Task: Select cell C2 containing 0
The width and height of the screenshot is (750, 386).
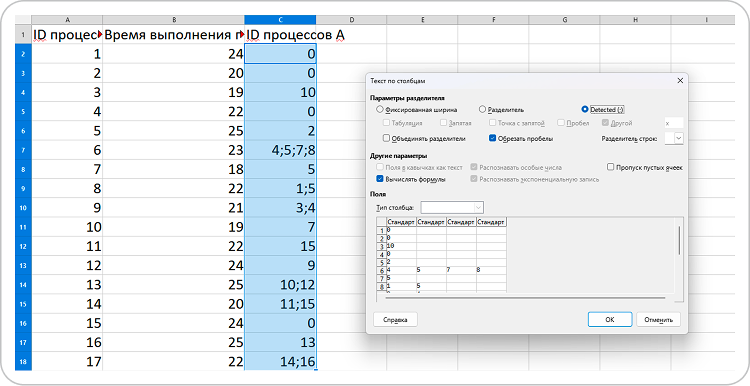Action: point(280,54)
